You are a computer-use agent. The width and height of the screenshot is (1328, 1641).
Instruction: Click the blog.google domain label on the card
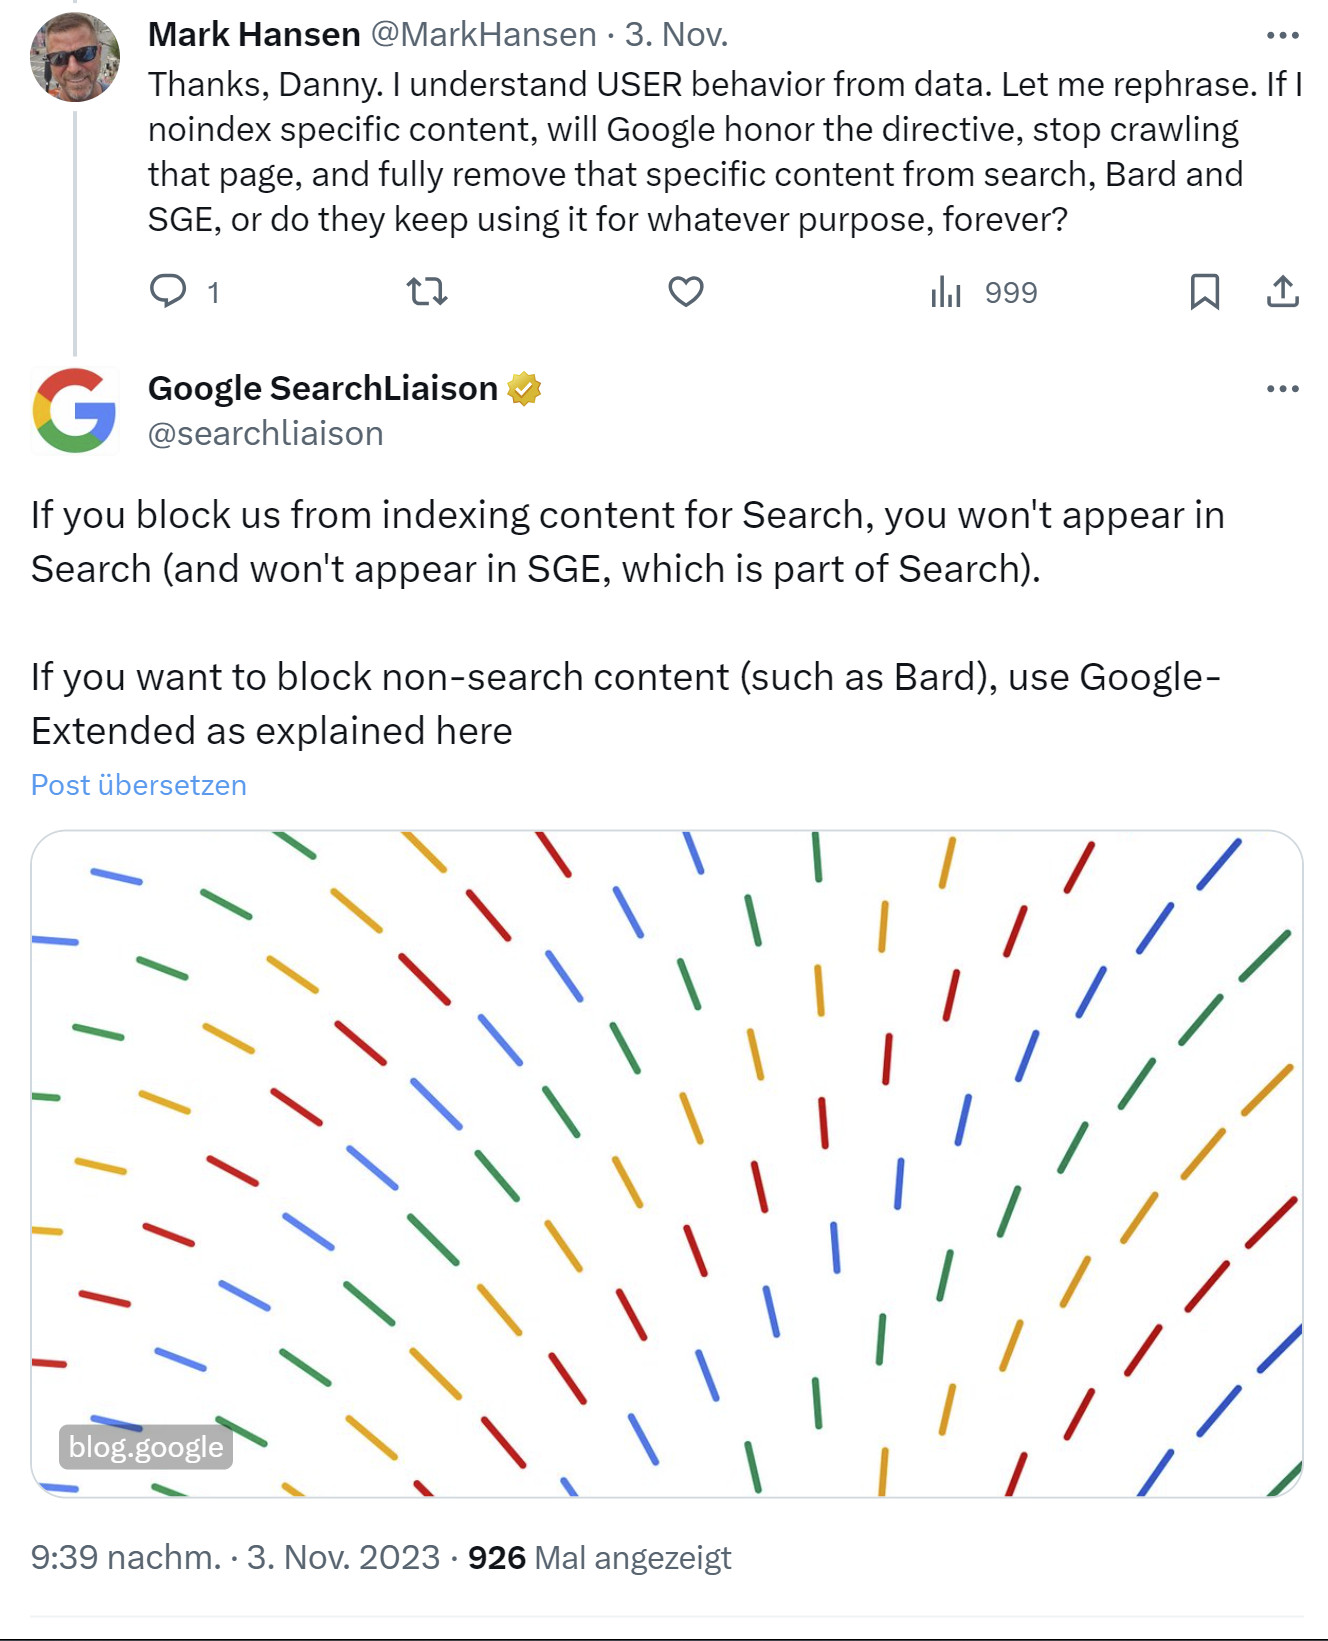click(146, 1447)
